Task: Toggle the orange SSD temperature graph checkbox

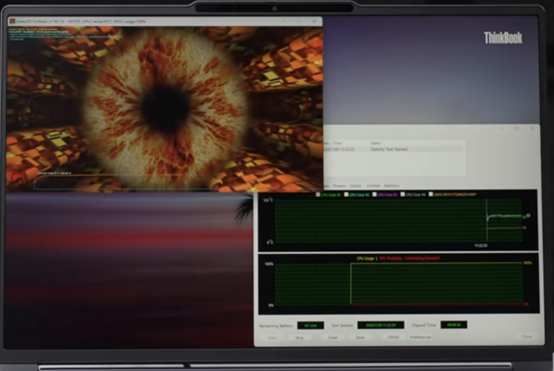Action: click(431, 194)
